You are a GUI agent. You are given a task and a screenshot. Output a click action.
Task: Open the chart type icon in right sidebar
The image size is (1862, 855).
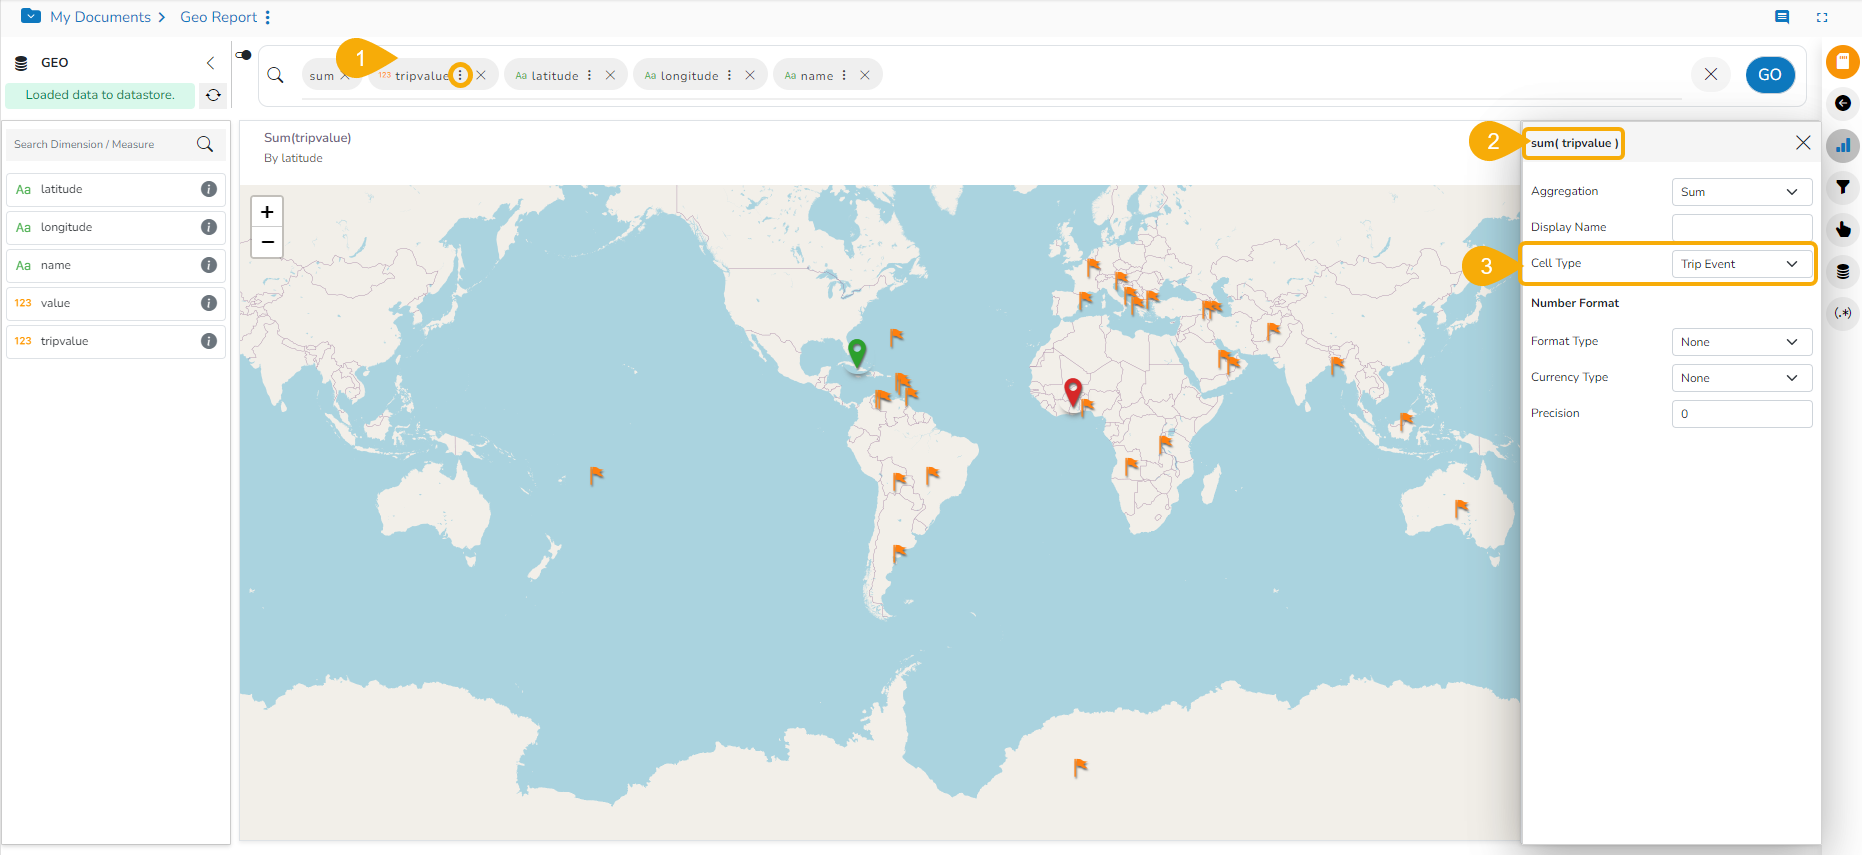(1842, 146)
